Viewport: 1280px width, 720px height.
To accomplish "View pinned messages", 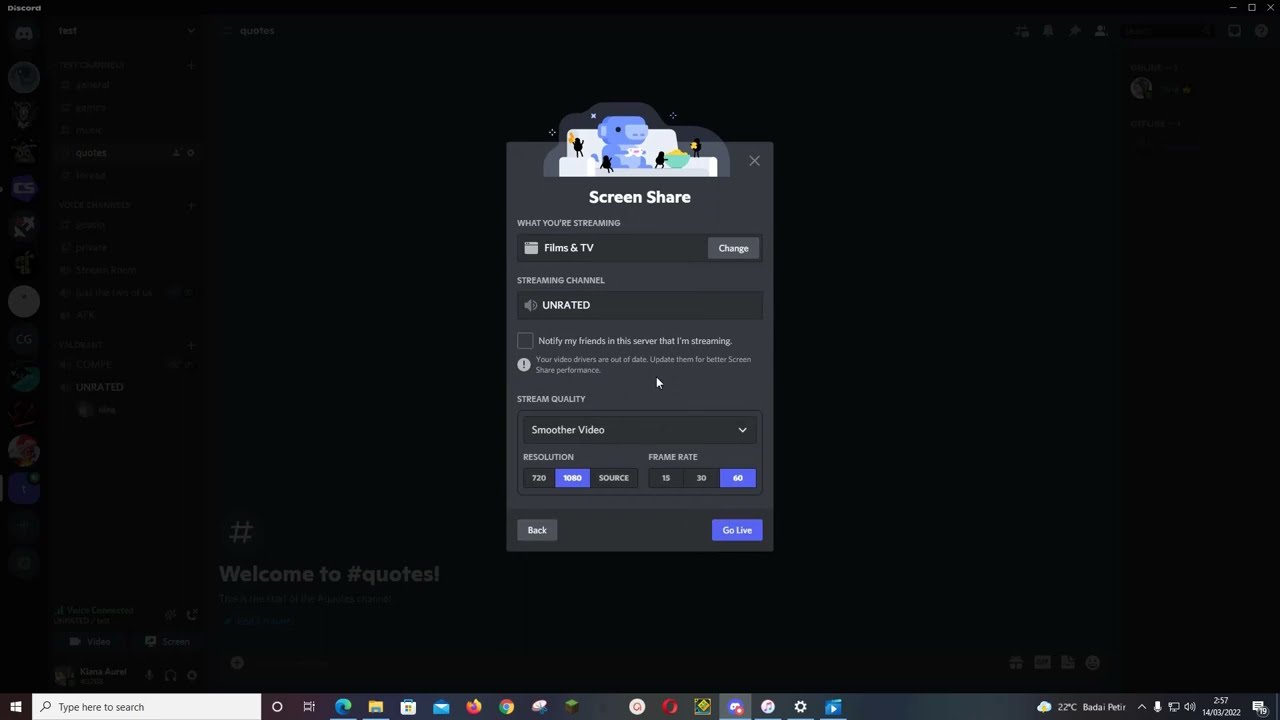I will tap(1074, 31).
